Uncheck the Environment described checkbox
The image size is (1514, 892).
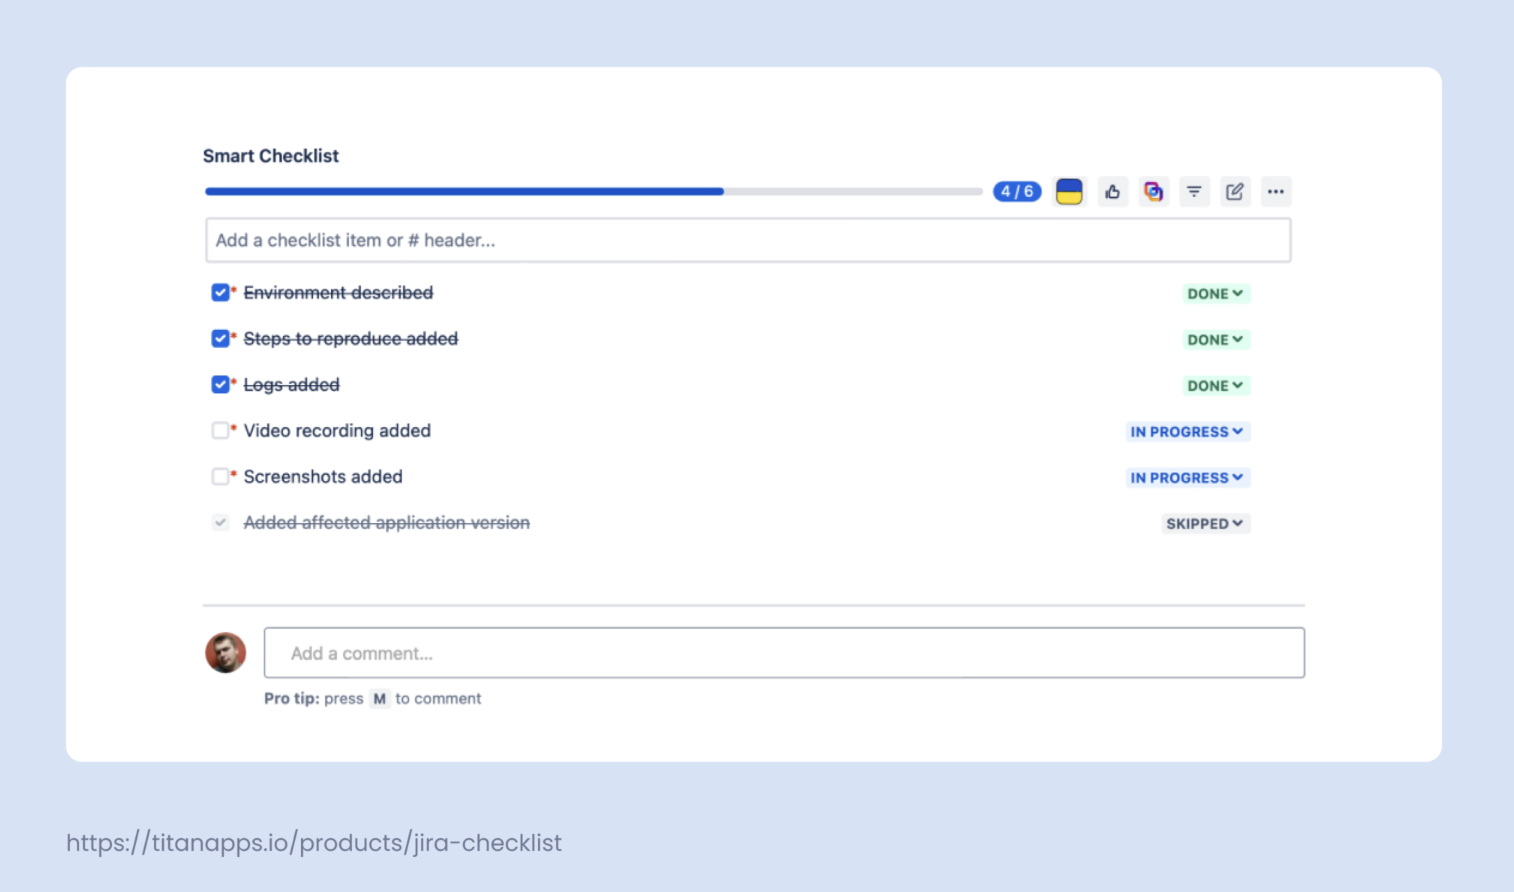(x=220, y=293)
